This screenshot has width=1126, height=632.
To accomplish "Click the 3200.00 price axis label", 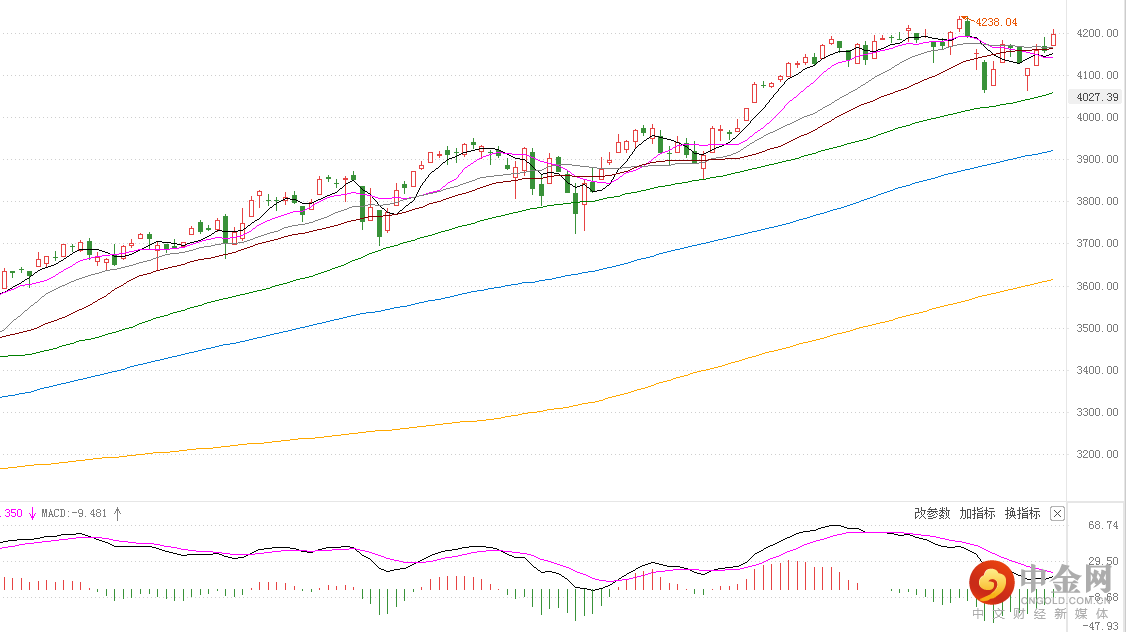I will (1097, 455).
